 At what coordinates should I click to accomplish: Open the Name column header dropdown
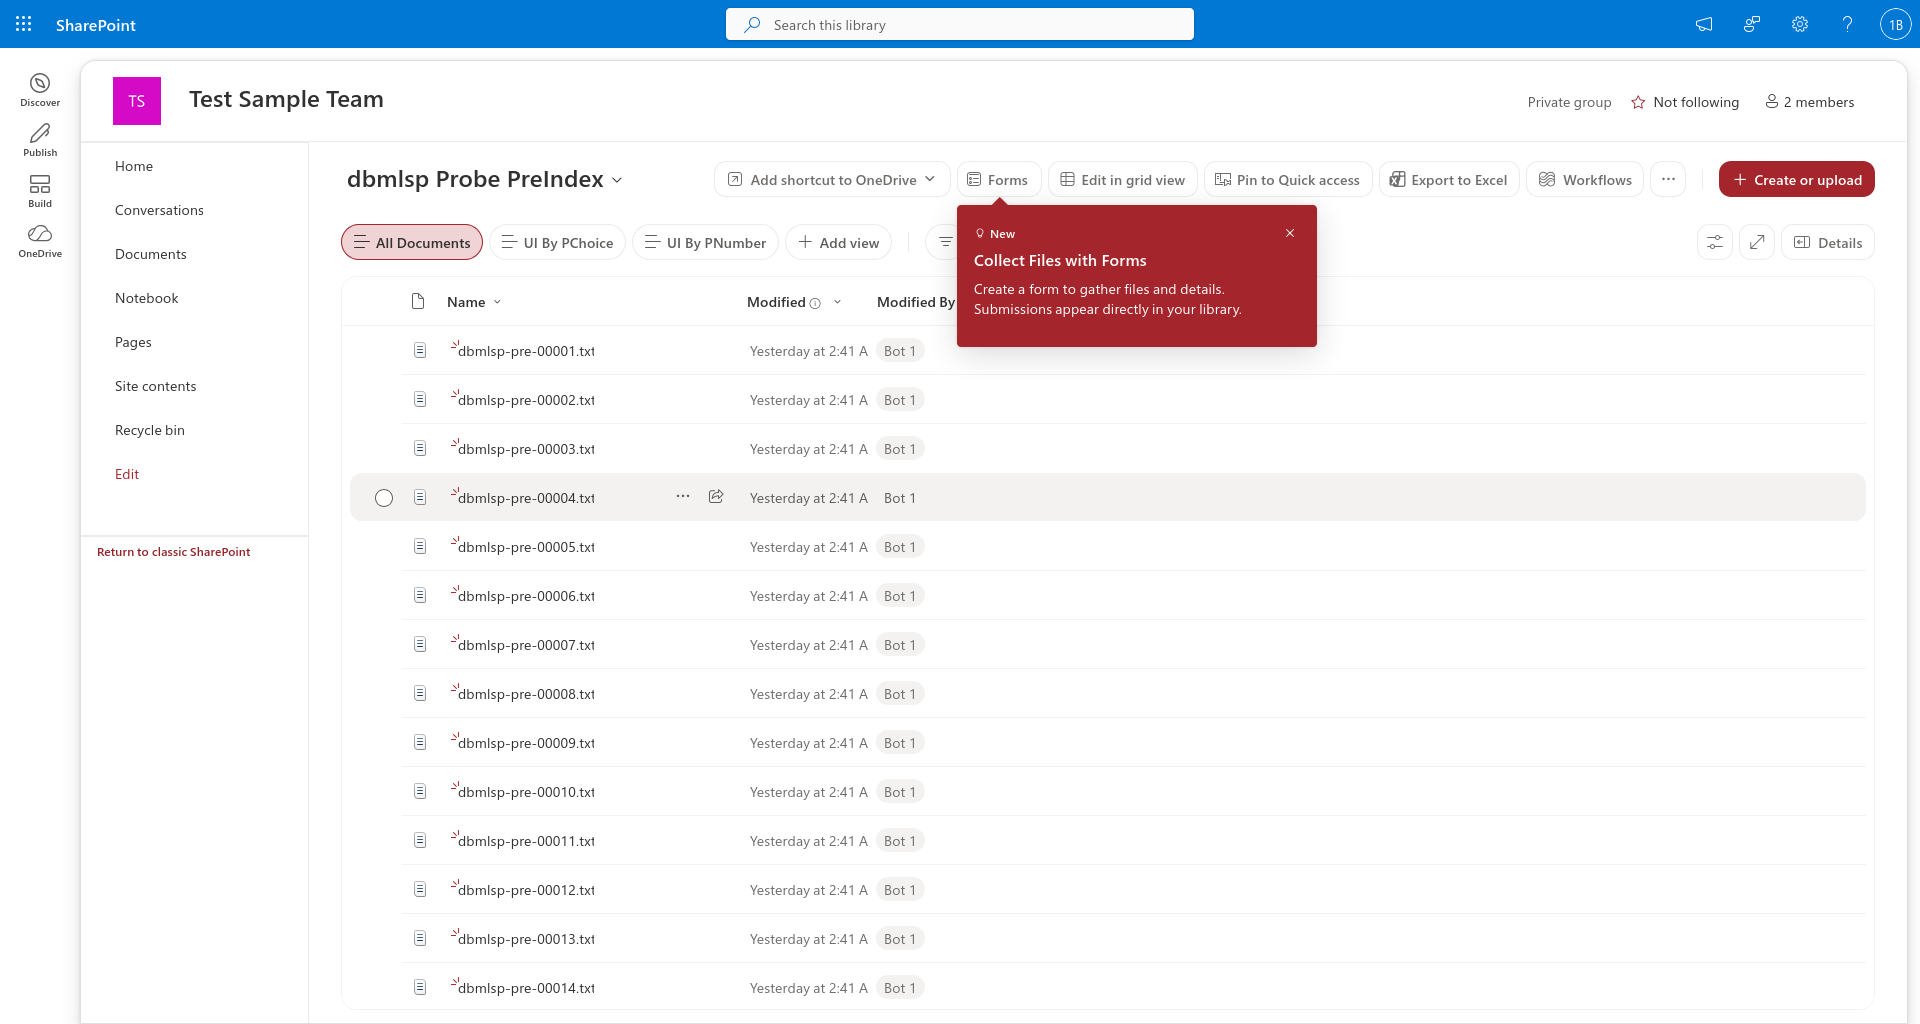(x=474, y=302)
